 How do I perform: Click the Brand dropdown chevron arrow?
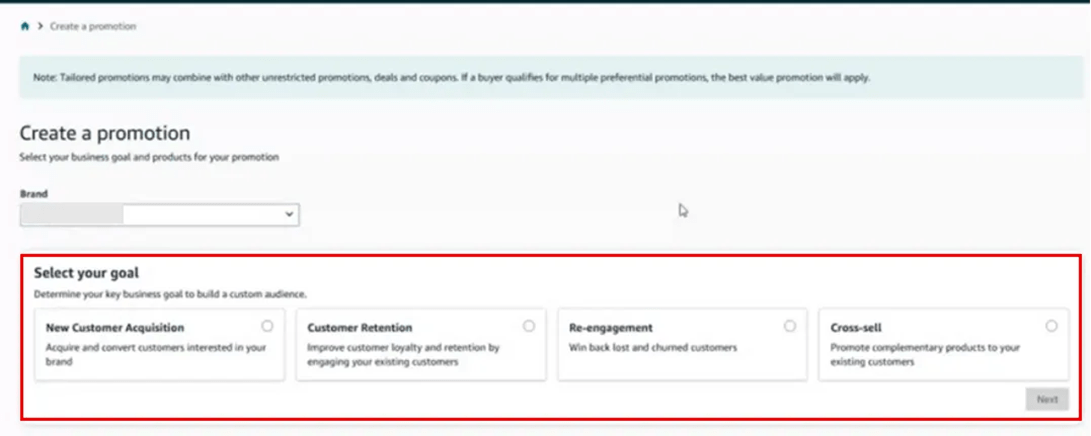(x=289, y=214)
